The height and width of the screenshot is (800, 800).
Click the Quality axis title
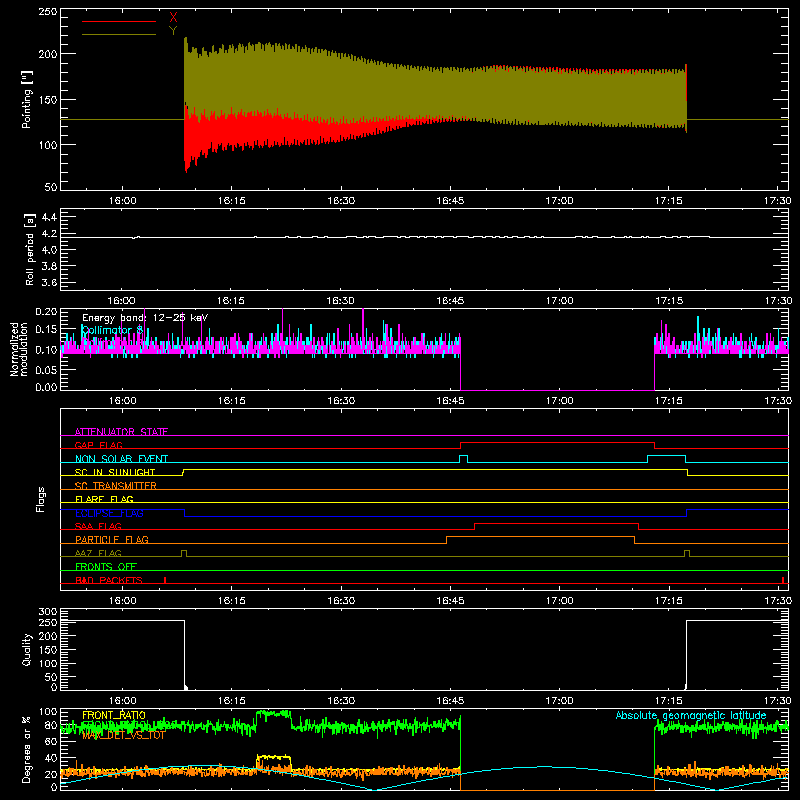pos(27,649)
